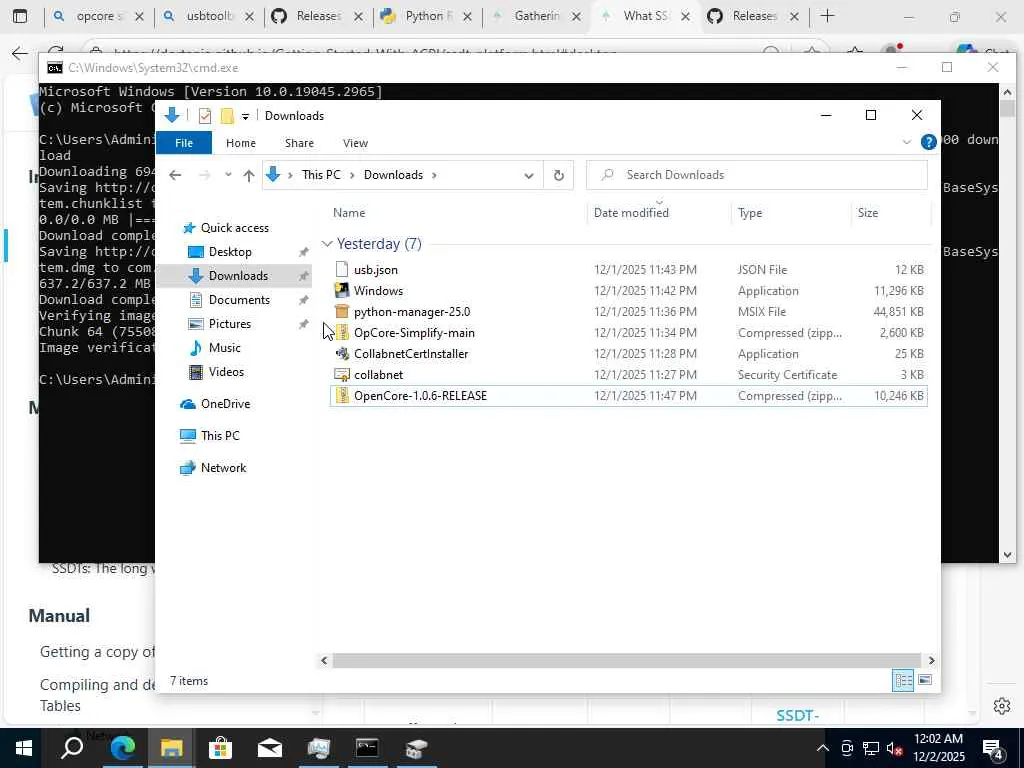Open the View ribbon tab
This screenshot has width=1024, height=768.
355,143
